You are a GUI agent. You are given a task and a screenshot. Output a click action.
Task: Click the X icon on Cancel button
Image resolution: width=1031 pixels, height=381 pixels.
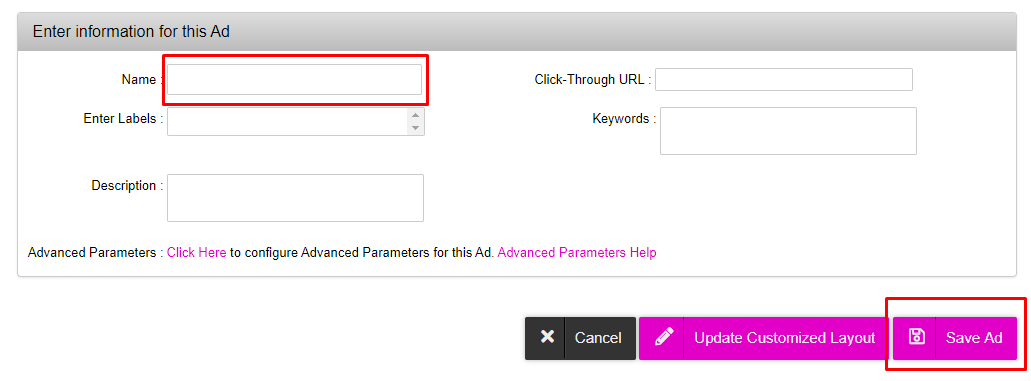546,337
